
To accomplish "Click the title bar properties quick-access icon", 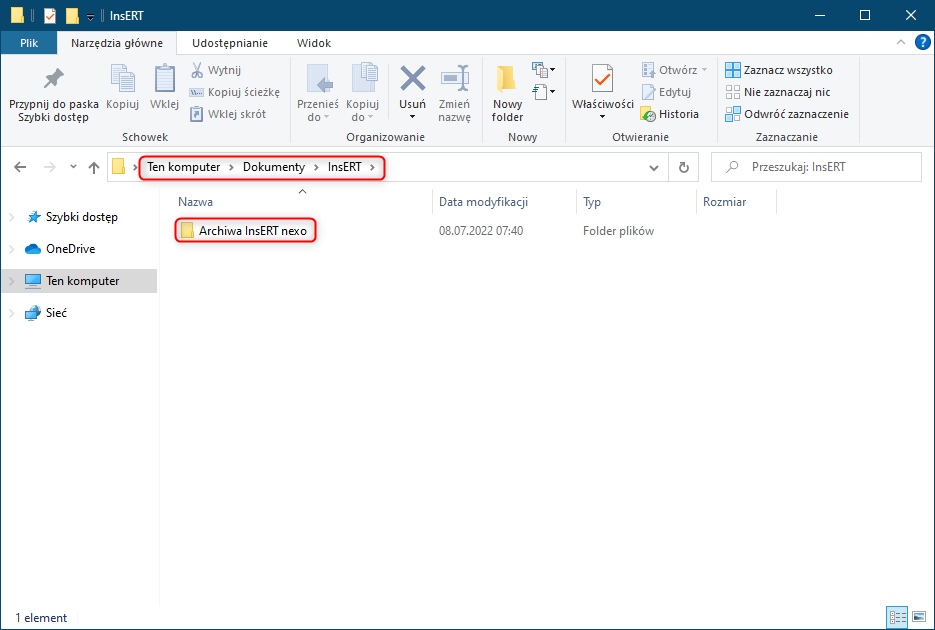I will (x=49, y=15).
